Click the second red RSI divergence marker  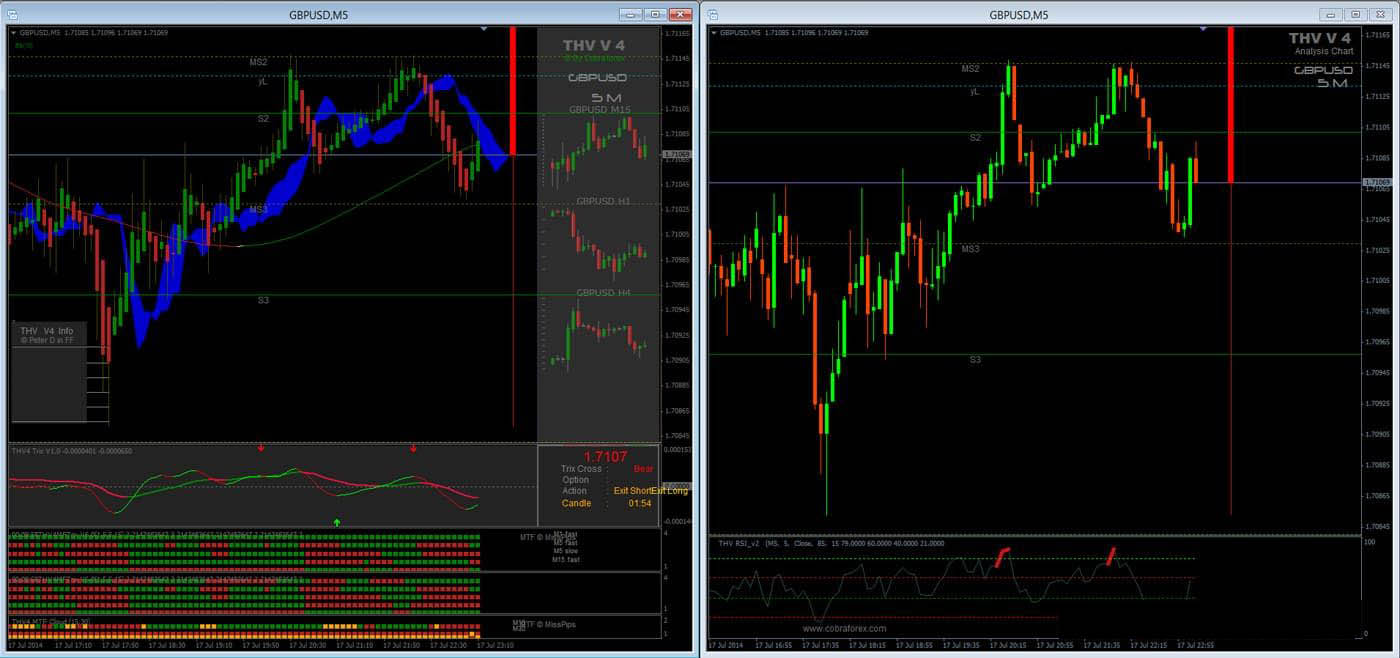(1111, 556)
